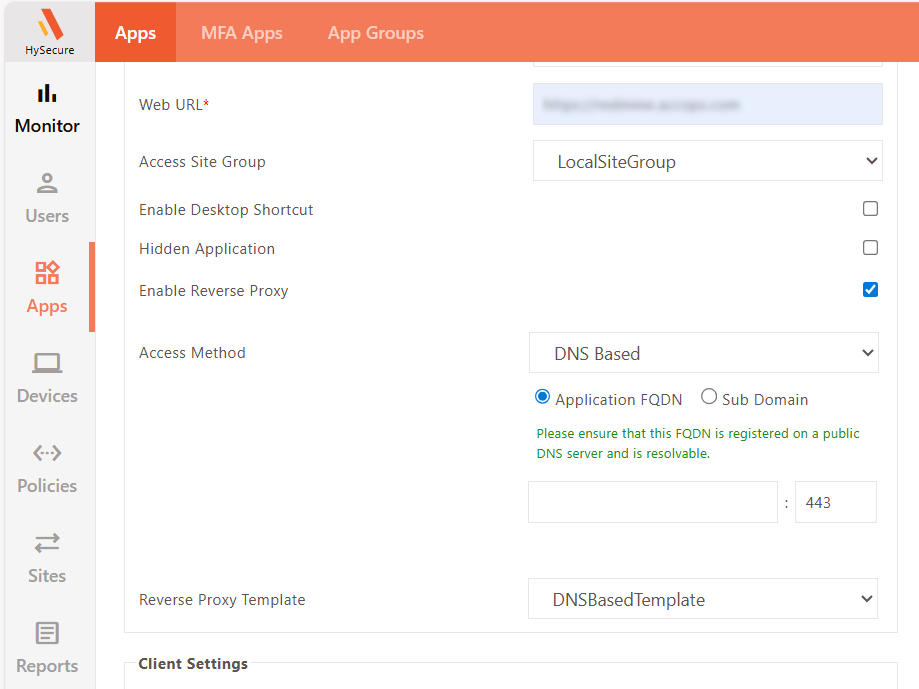
Task: Select the Apps grid icon in sidebar
Action: (x=47, y=273)
